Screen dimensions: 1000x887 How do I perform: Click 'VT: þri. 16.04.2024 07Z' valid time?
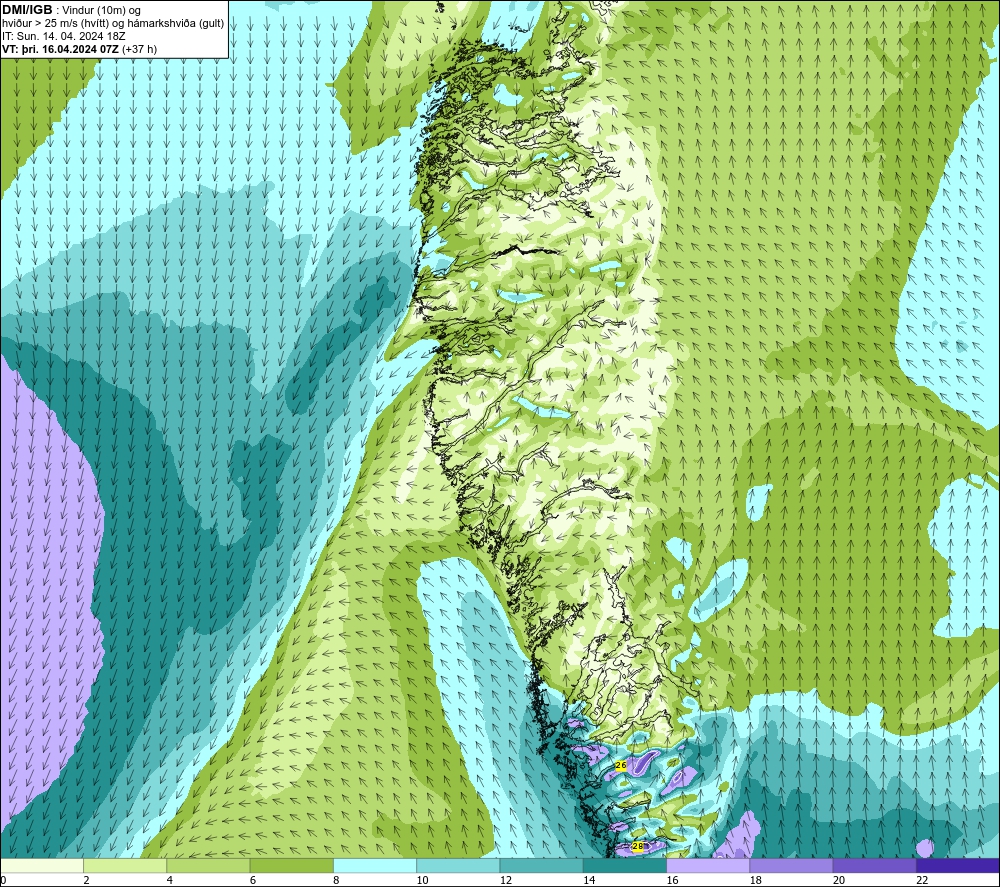point(60,49)
